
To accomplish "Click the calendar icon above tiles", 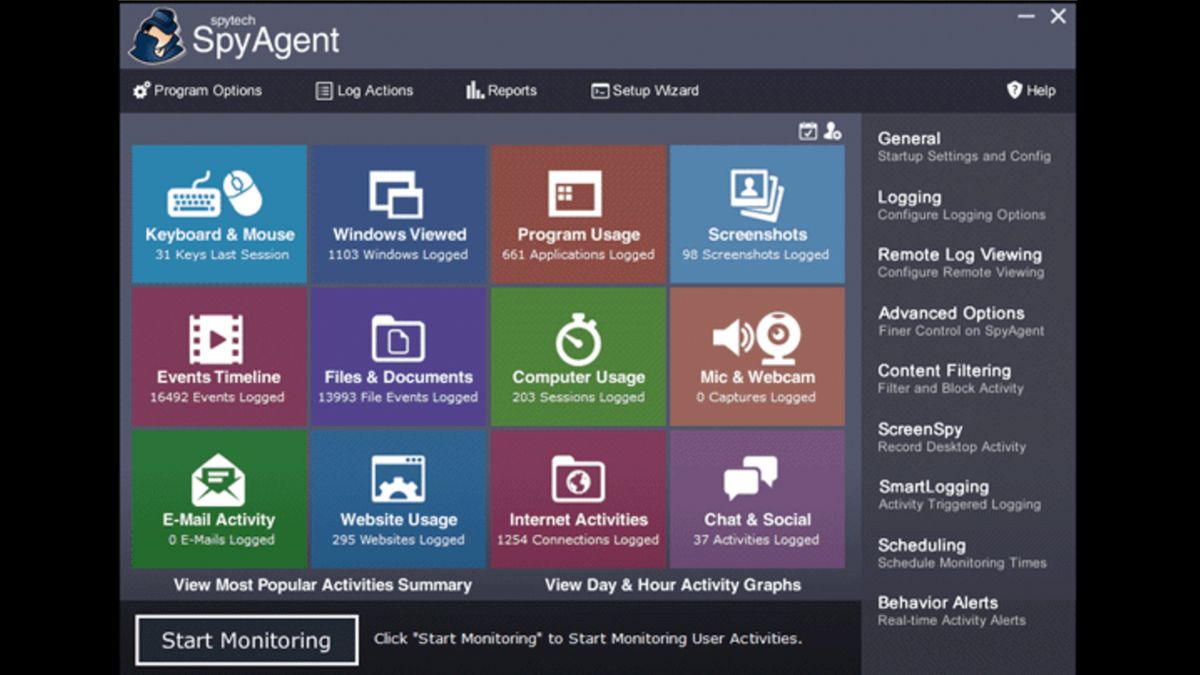I will pyautogui.click(x=808, y=131).
